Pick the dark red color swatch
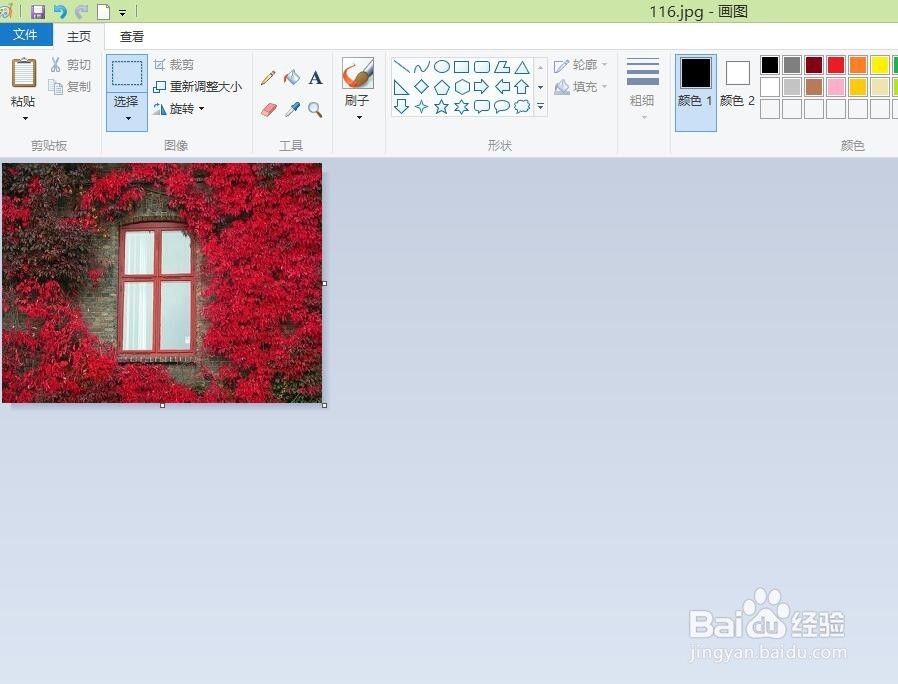 click(x=814, y=65)
